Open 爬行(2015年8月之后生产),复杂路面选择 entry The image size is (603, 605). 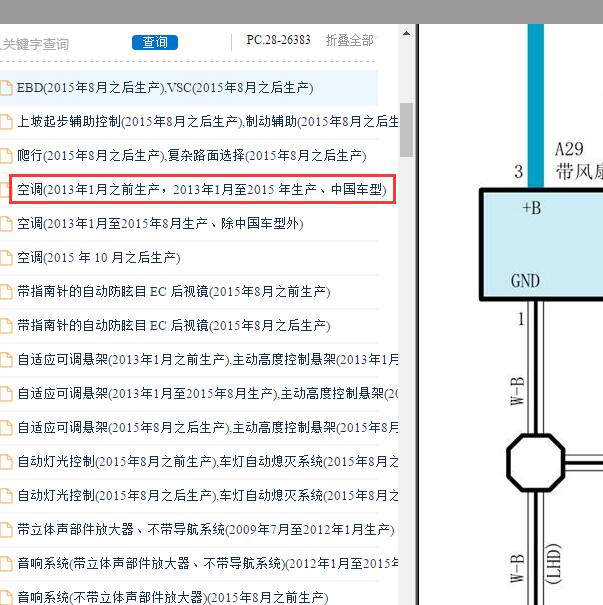(191, 155)
